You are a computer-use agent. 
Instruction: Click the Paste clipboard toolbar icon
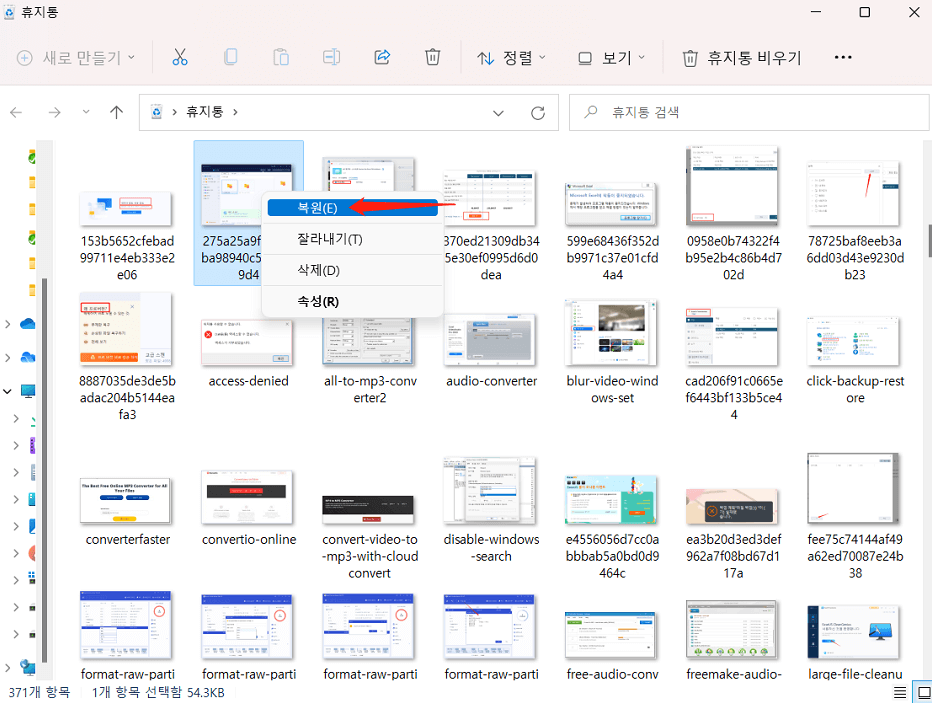[x=281, y=57]
